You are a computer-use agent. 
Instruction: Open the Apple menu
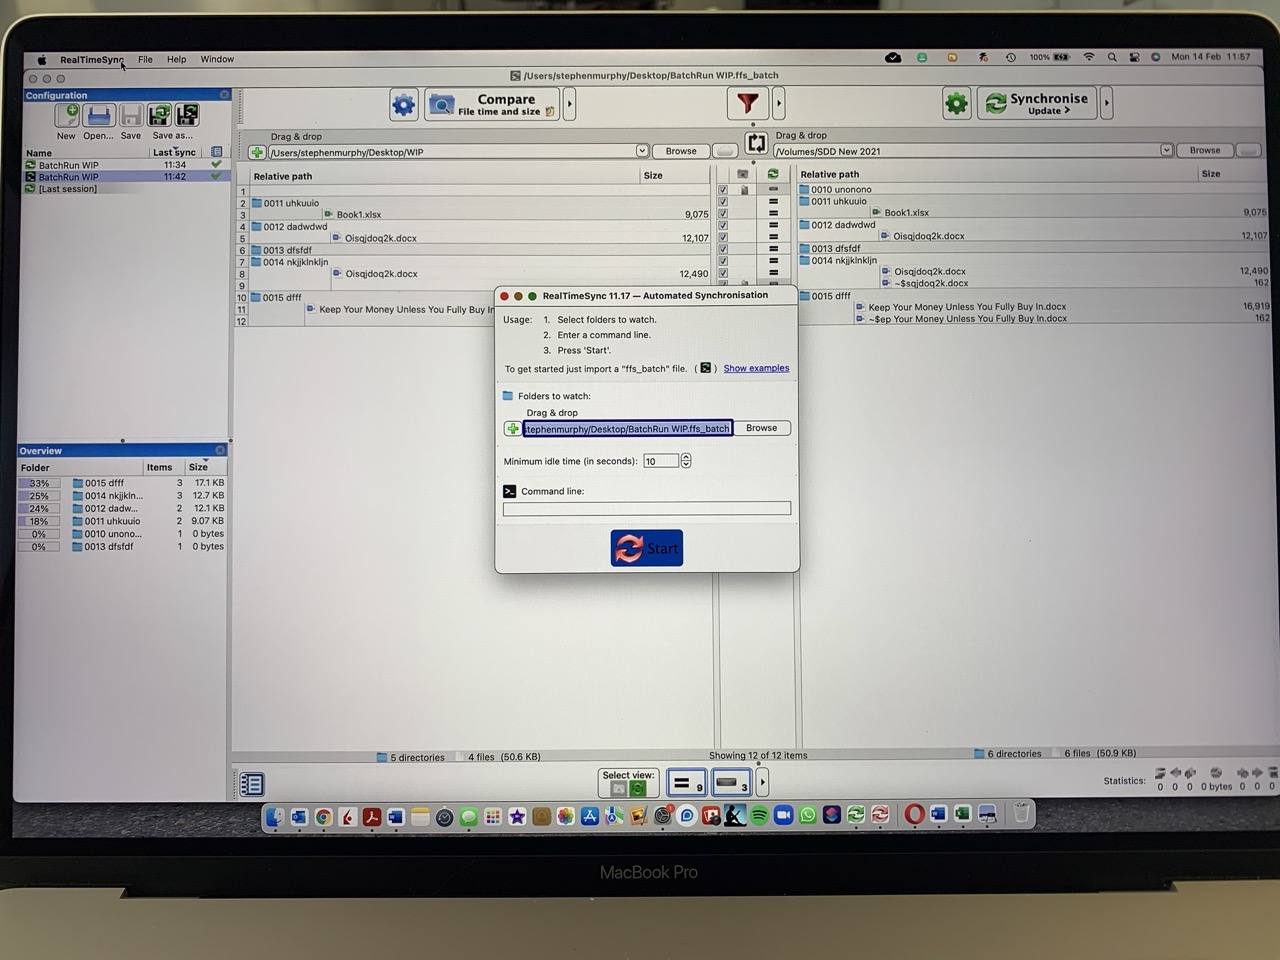42,60
